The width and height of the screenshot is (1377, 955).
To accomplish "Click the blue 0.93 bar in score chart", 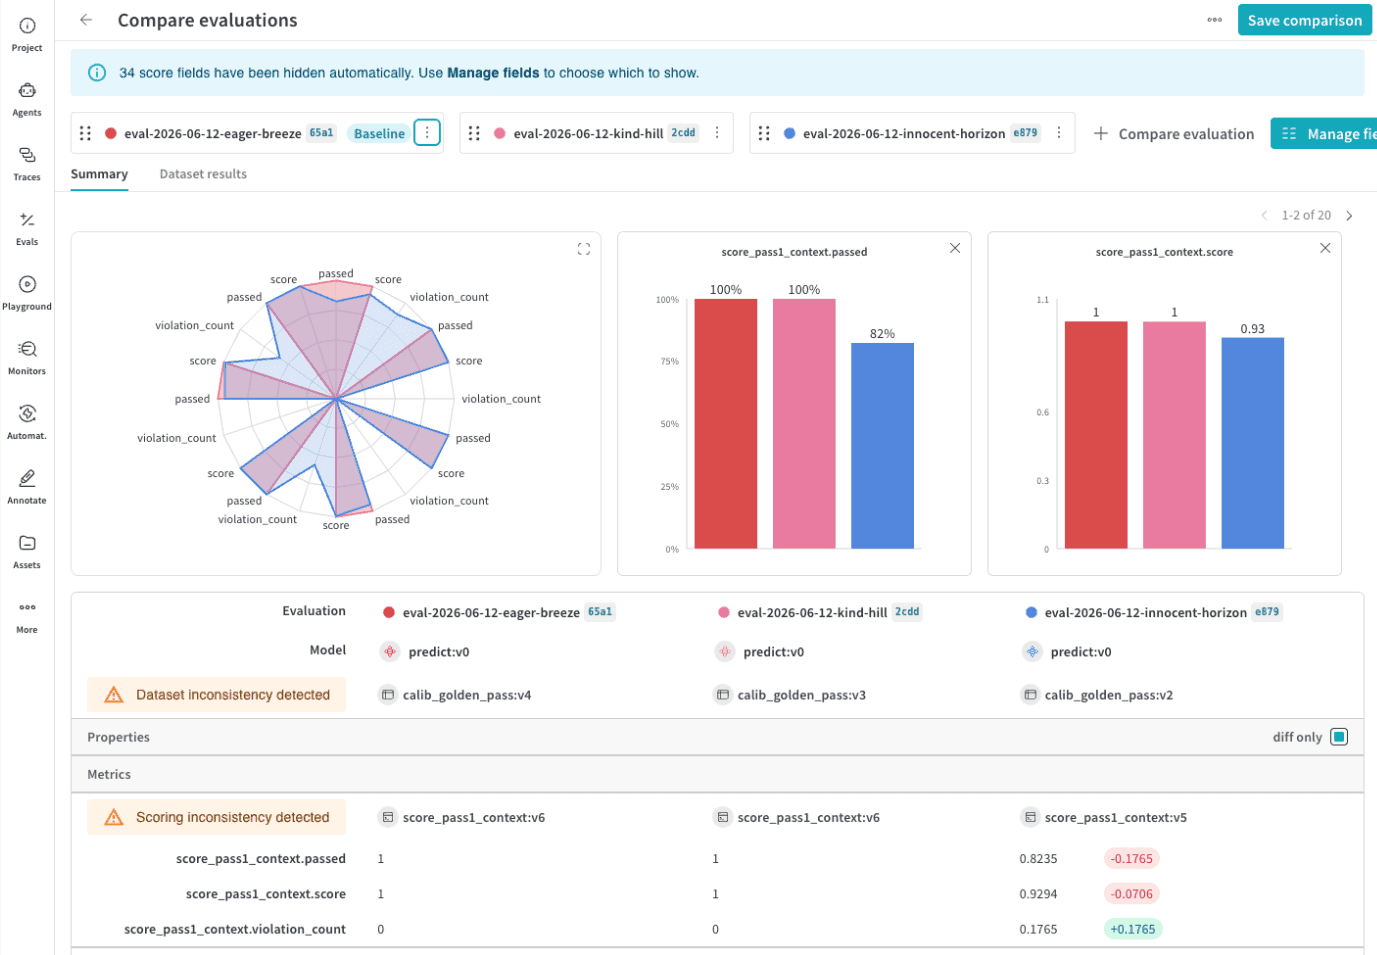I will click(x=1252, y=443).
